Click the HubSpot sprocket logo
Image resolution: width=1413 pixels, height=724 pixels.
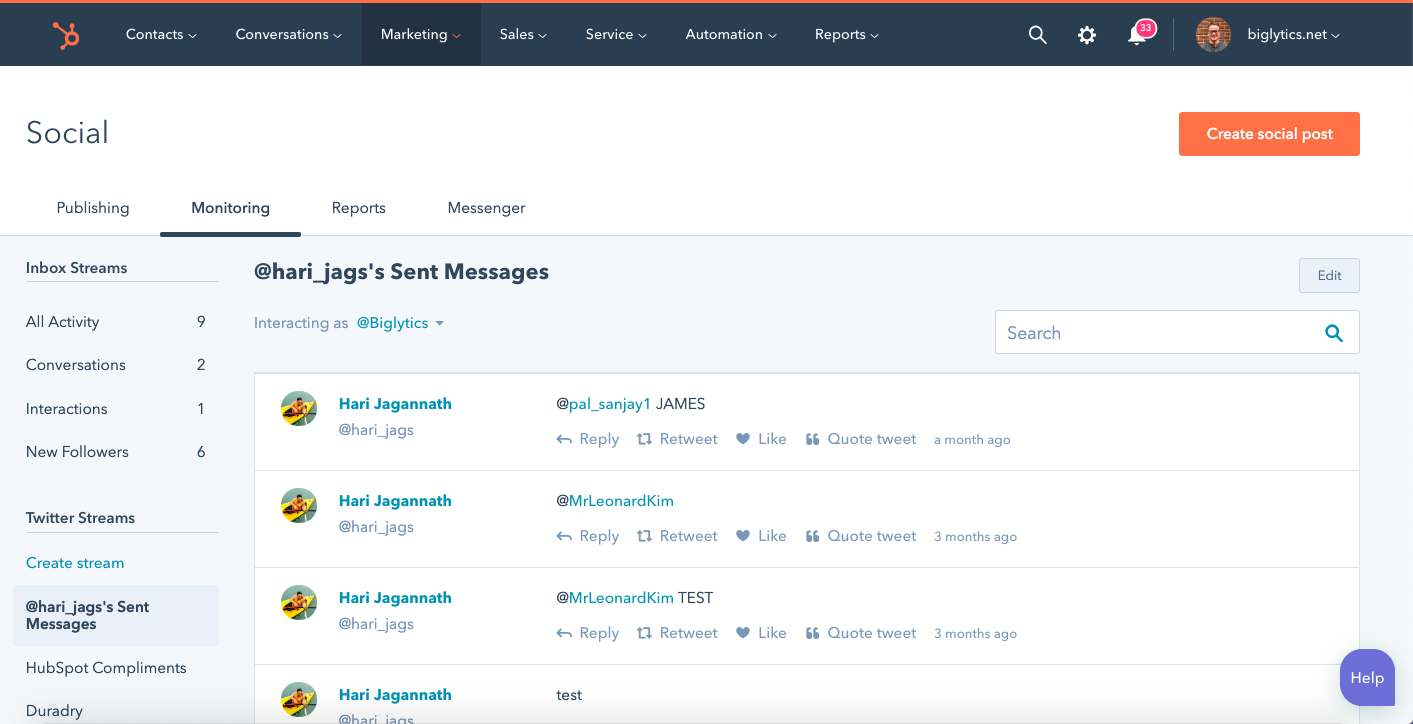pos(66,35)
